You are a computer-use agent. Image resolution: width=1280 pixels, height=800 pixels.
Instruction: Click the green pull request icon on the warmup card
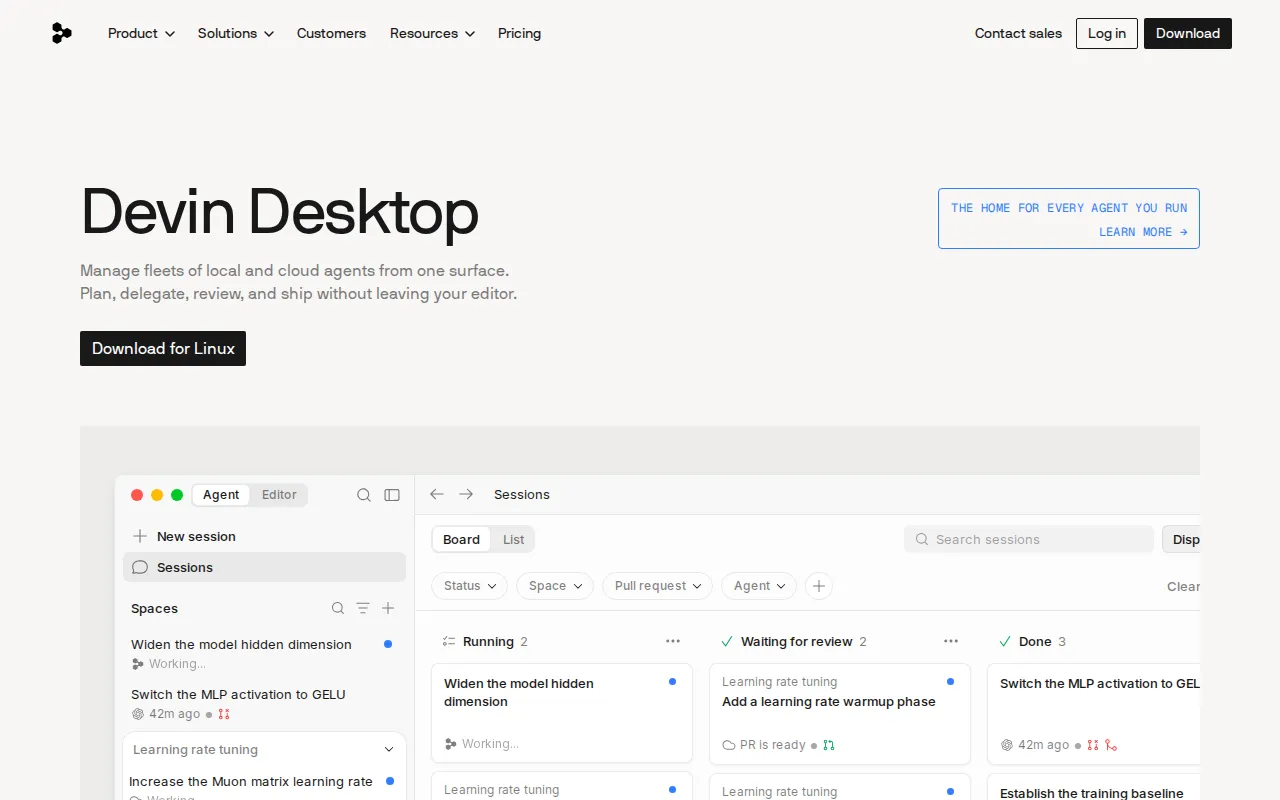coord(829,745)
